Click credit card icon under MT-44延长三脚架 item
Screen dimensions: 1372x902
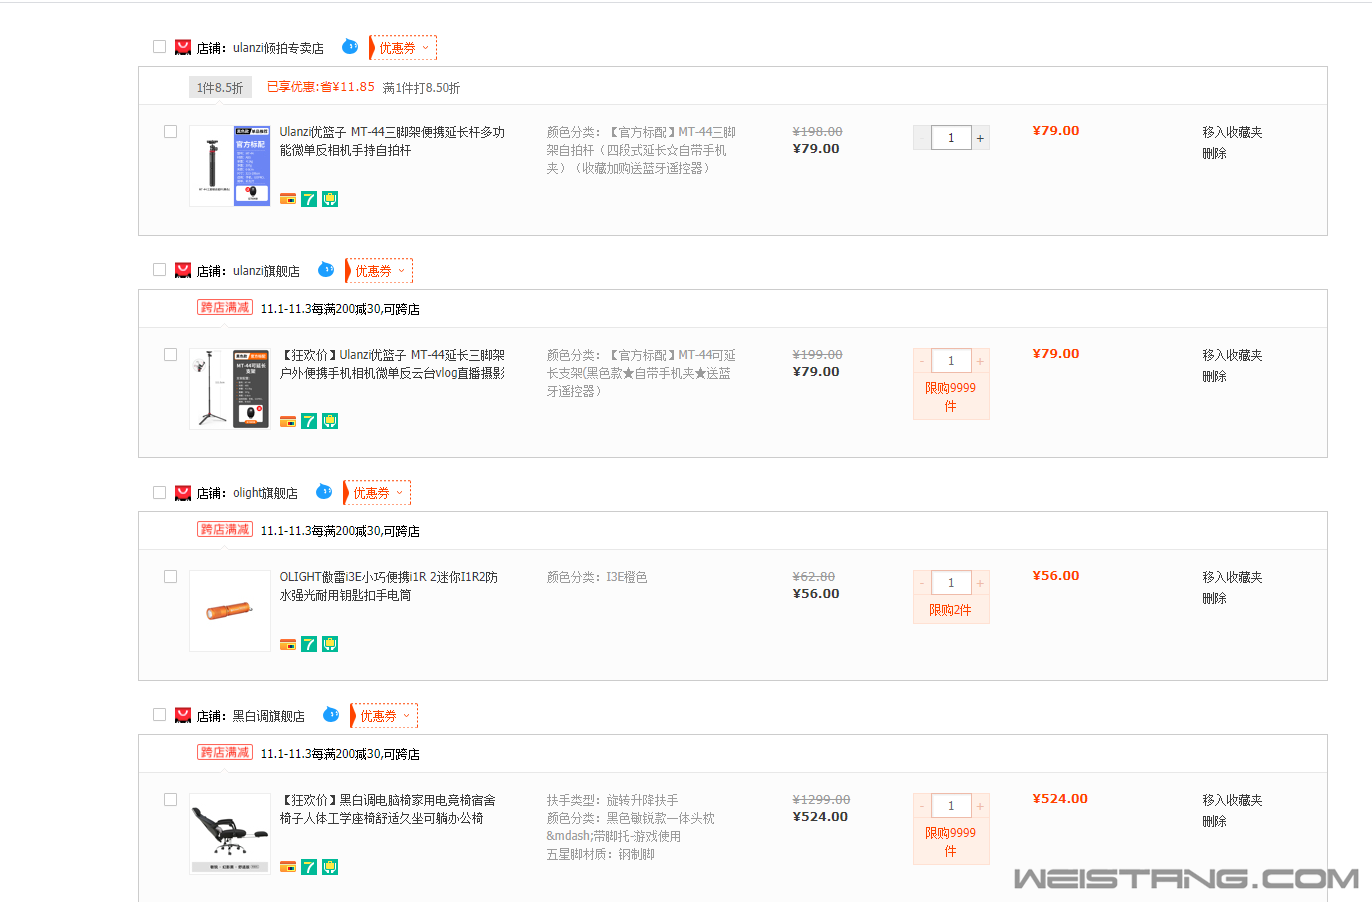[288, 421]
